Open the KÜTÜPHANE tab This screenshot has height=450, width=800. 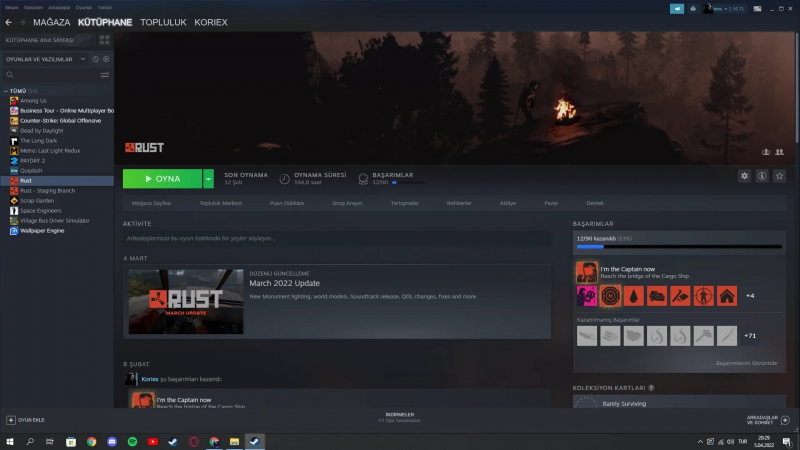coord(105,22)
